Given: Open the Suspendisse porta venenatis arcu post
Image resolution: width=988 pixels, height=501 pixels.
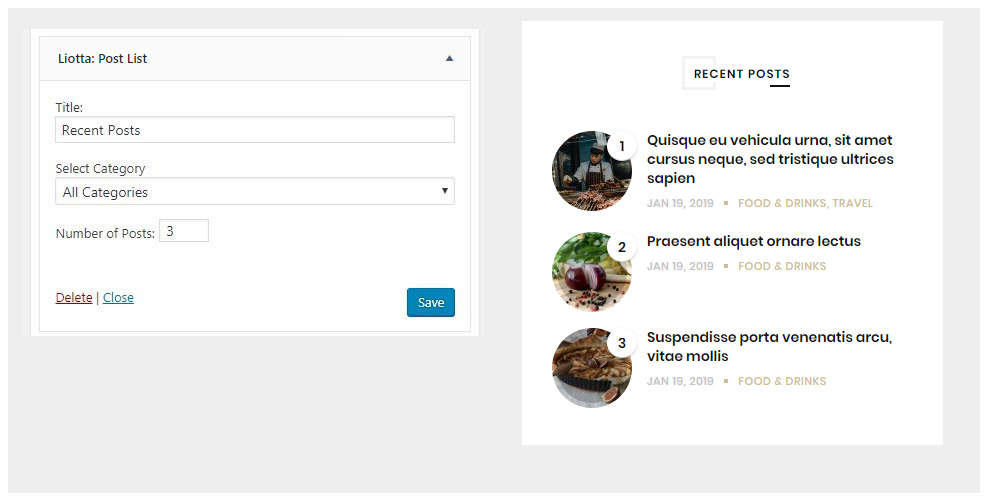Looking at the screenshot, I should 768,347.
